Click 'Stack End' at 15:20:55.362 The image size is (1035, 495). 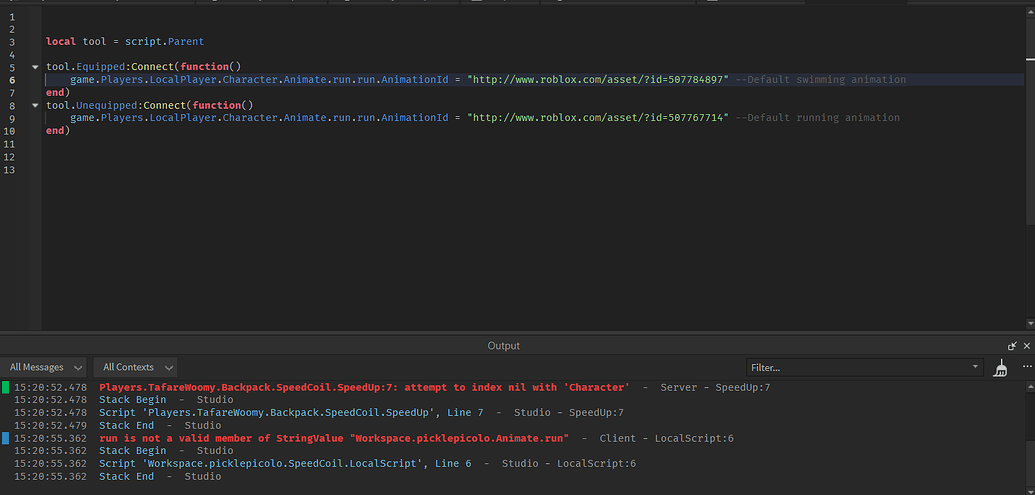[127, 477]
